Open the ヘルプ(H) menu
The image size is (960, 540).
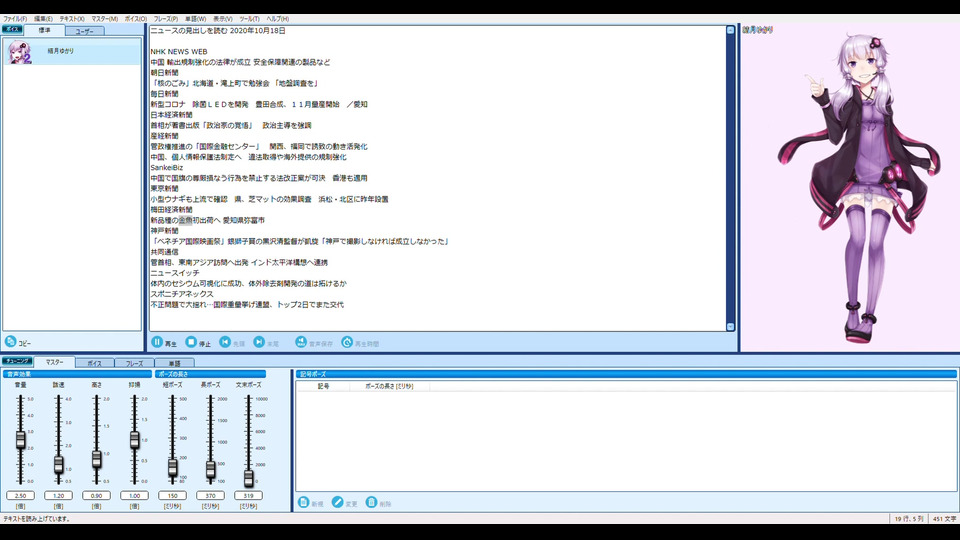pos(277,19)
